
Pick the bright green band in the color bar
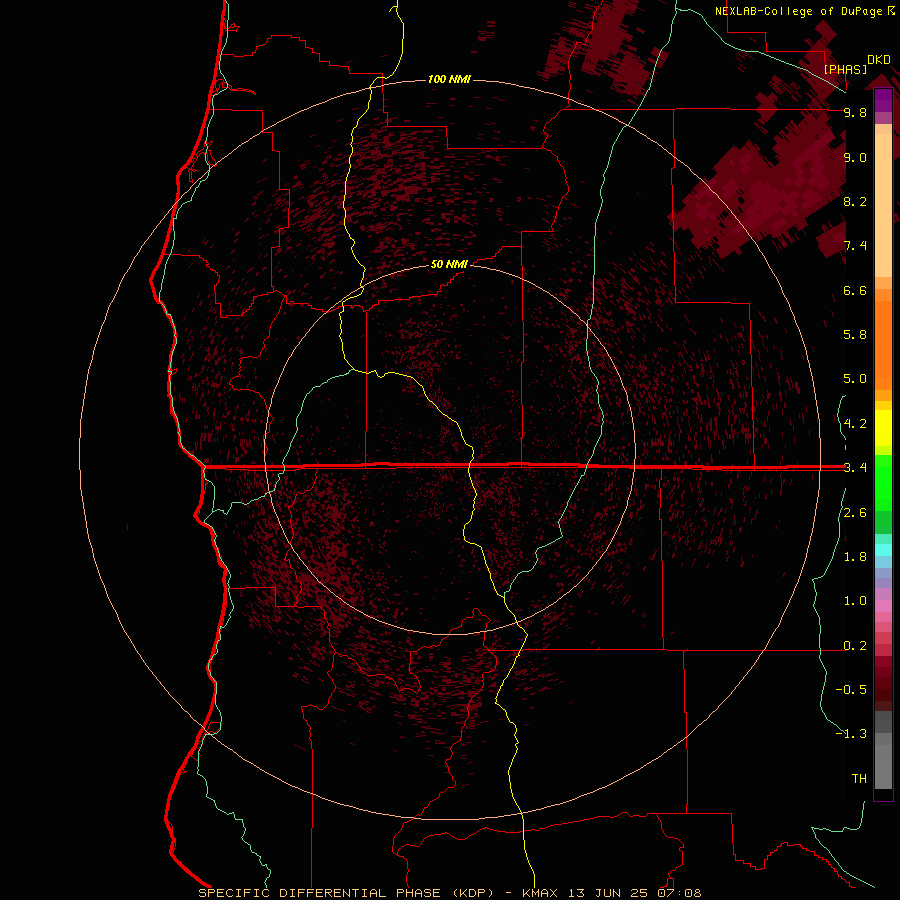(x=883, y=482)
